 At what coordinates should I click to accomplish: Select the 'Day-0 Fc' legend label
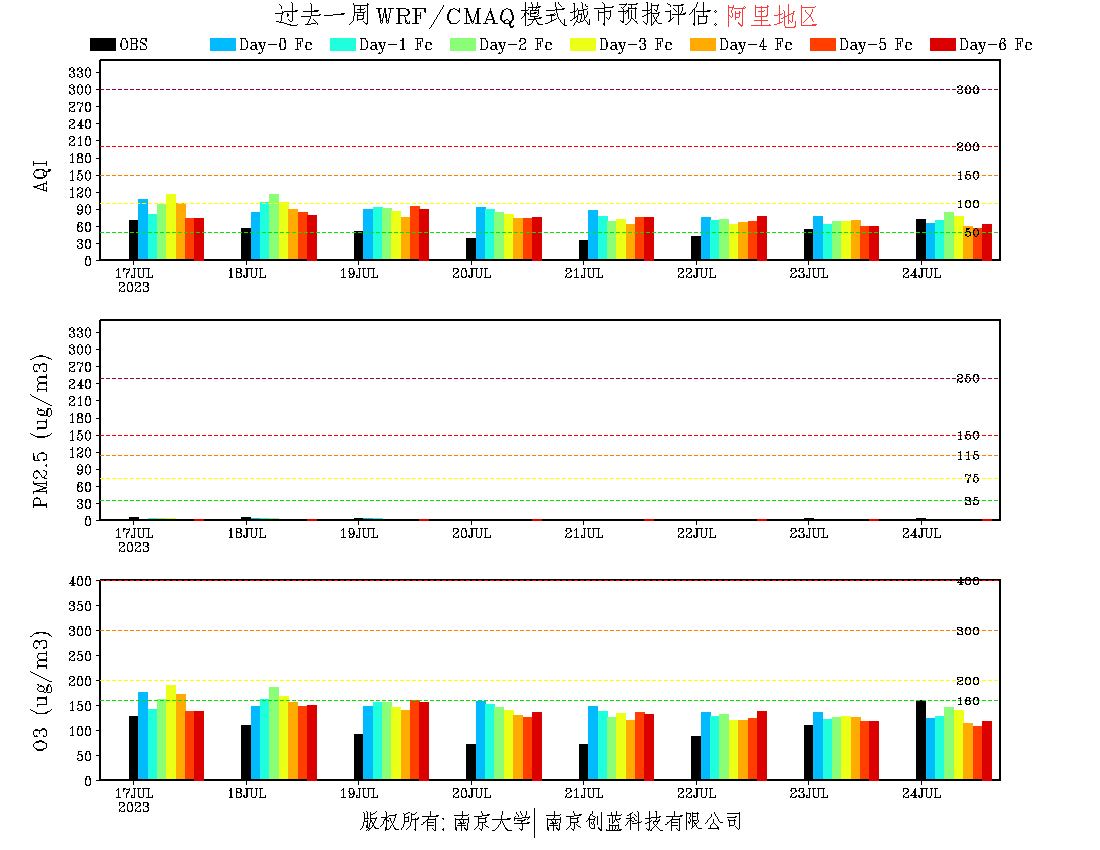click(276, 45)
